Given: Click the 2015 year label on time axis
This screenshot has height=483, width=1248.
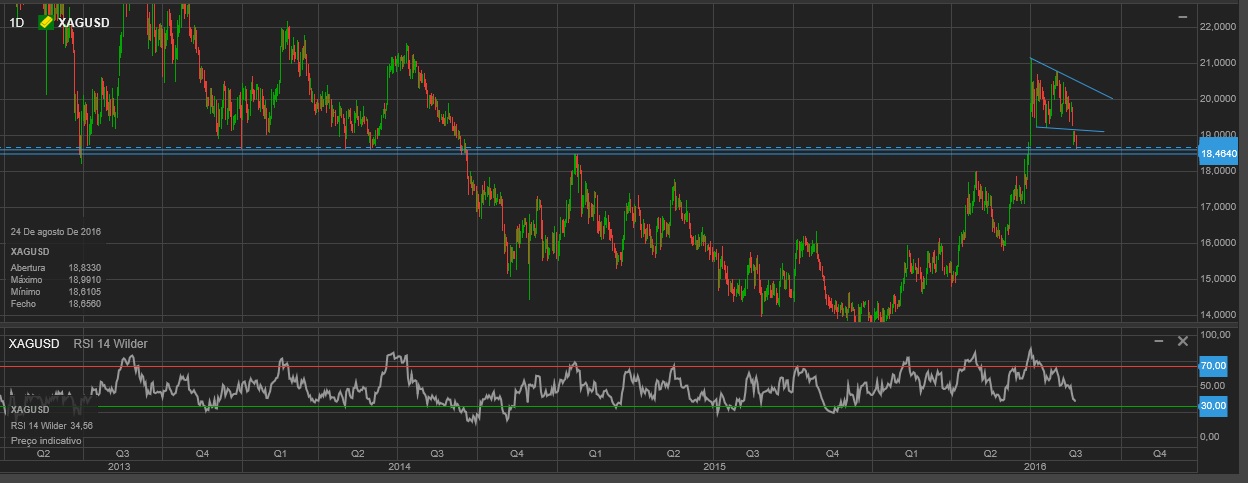Looking at the screenshot, I should (714, 467).
